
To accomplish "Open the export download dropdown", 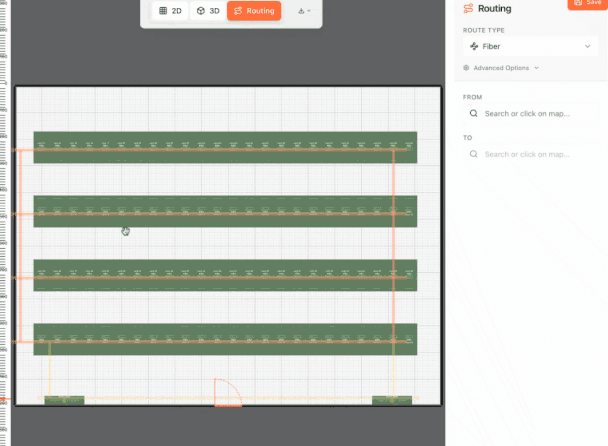I will click(304, 11).
